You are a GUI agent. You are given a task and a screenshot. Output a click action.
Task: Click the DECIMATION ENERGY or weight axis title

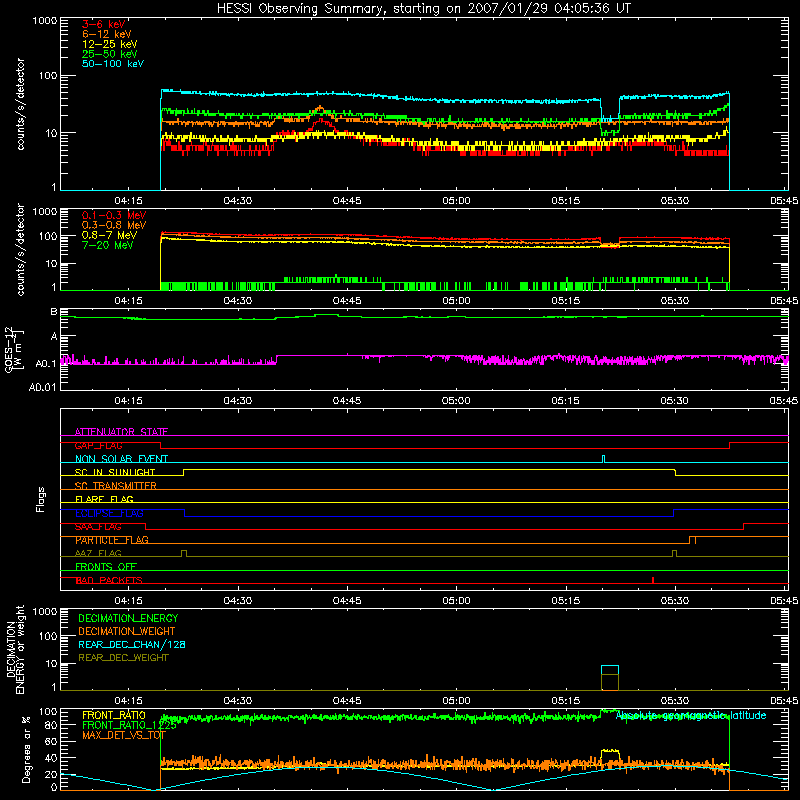[x=15, y=650]
